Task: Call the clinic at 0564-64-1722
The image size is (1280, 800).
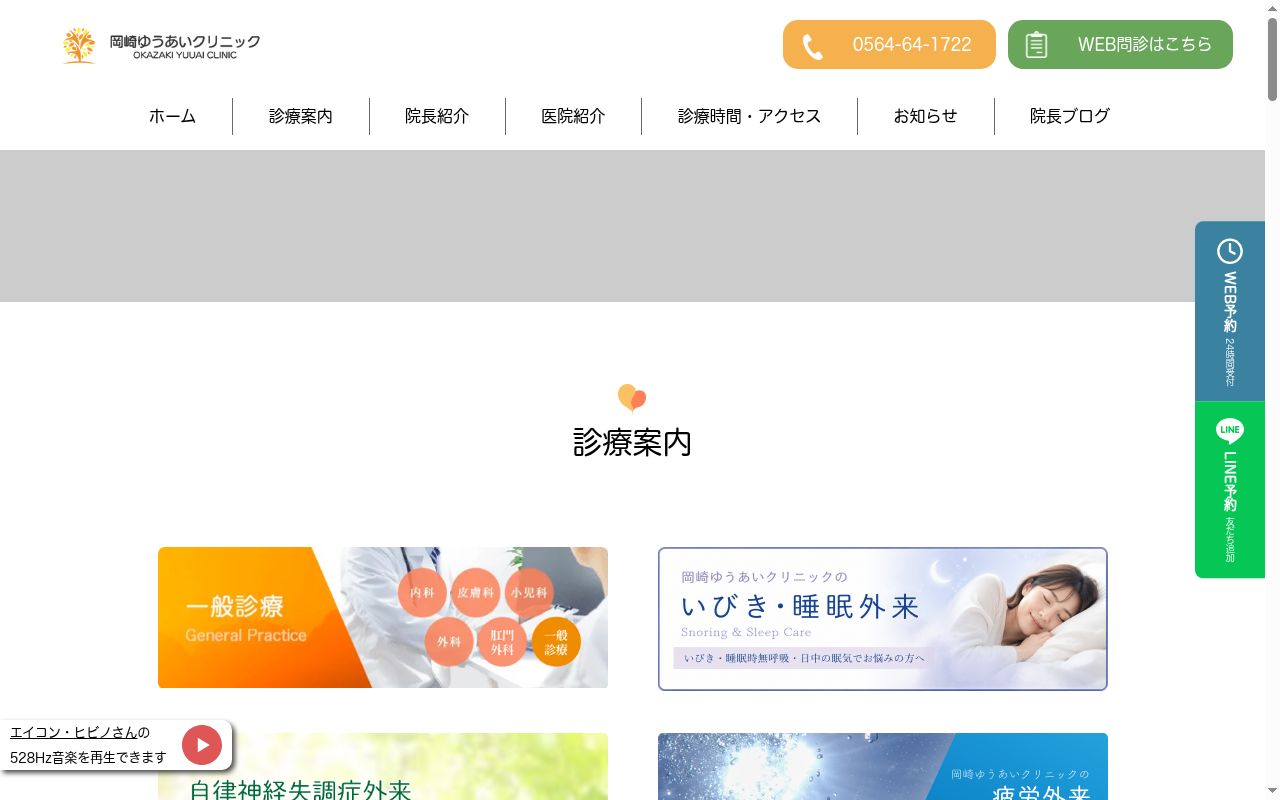Action: [x=889, y=45]
